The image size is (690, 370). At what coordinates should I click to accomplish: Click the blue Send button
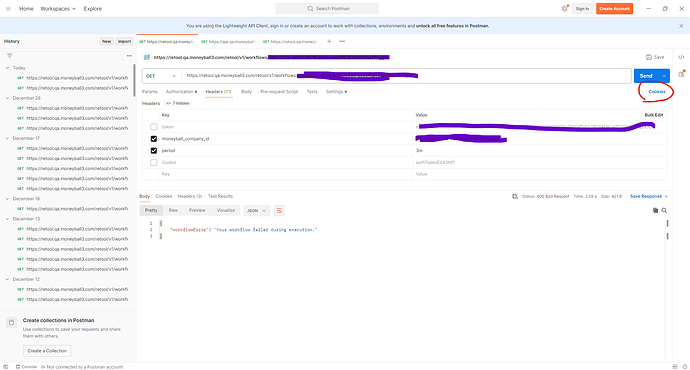(646, 76)
